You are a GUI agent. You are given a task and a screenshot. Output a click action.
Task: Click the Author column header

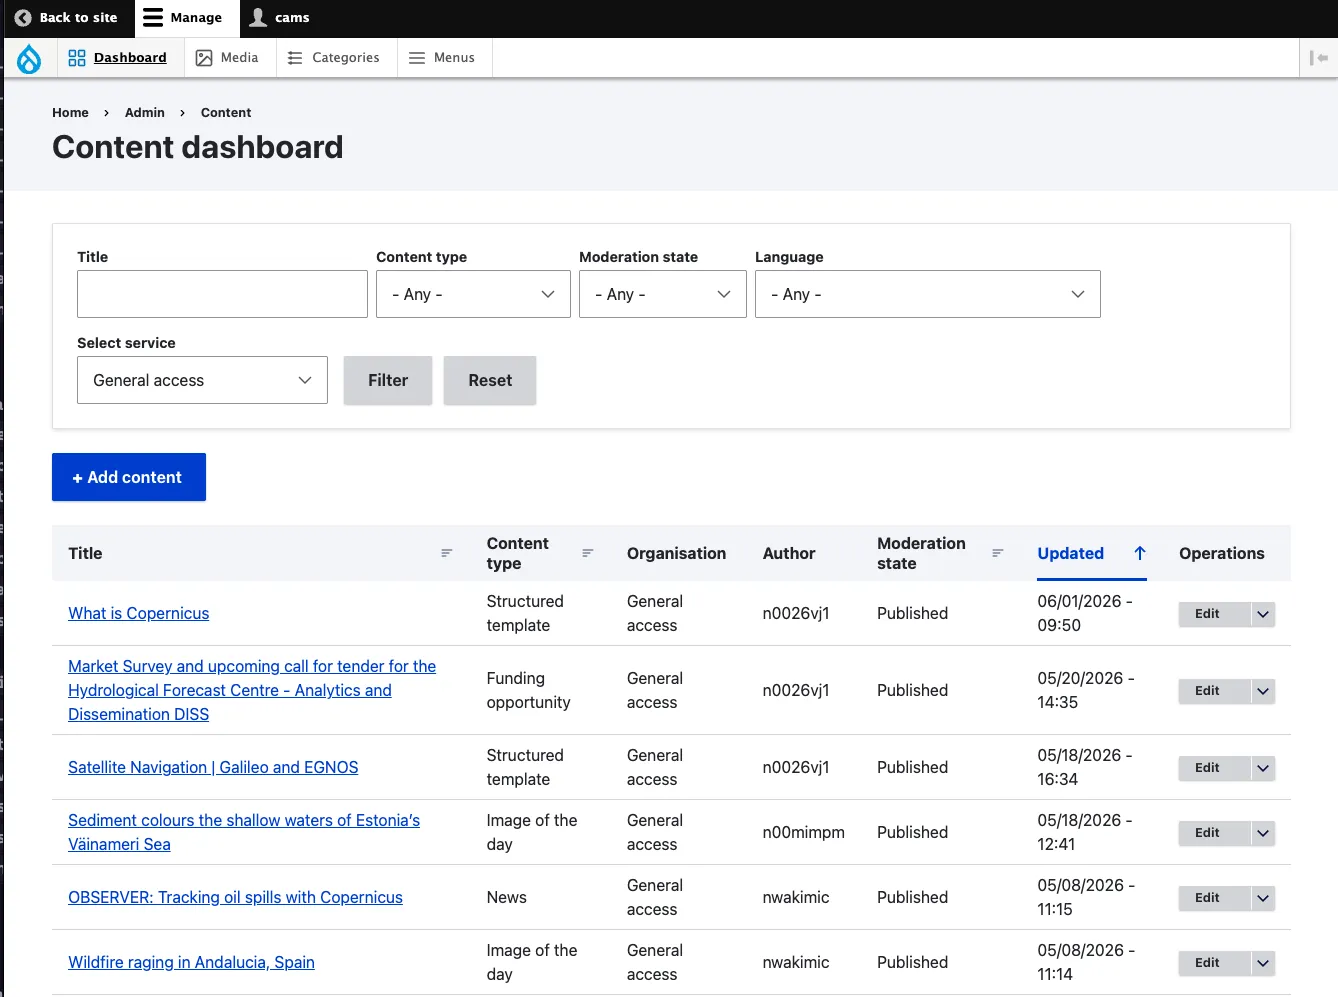789,553
